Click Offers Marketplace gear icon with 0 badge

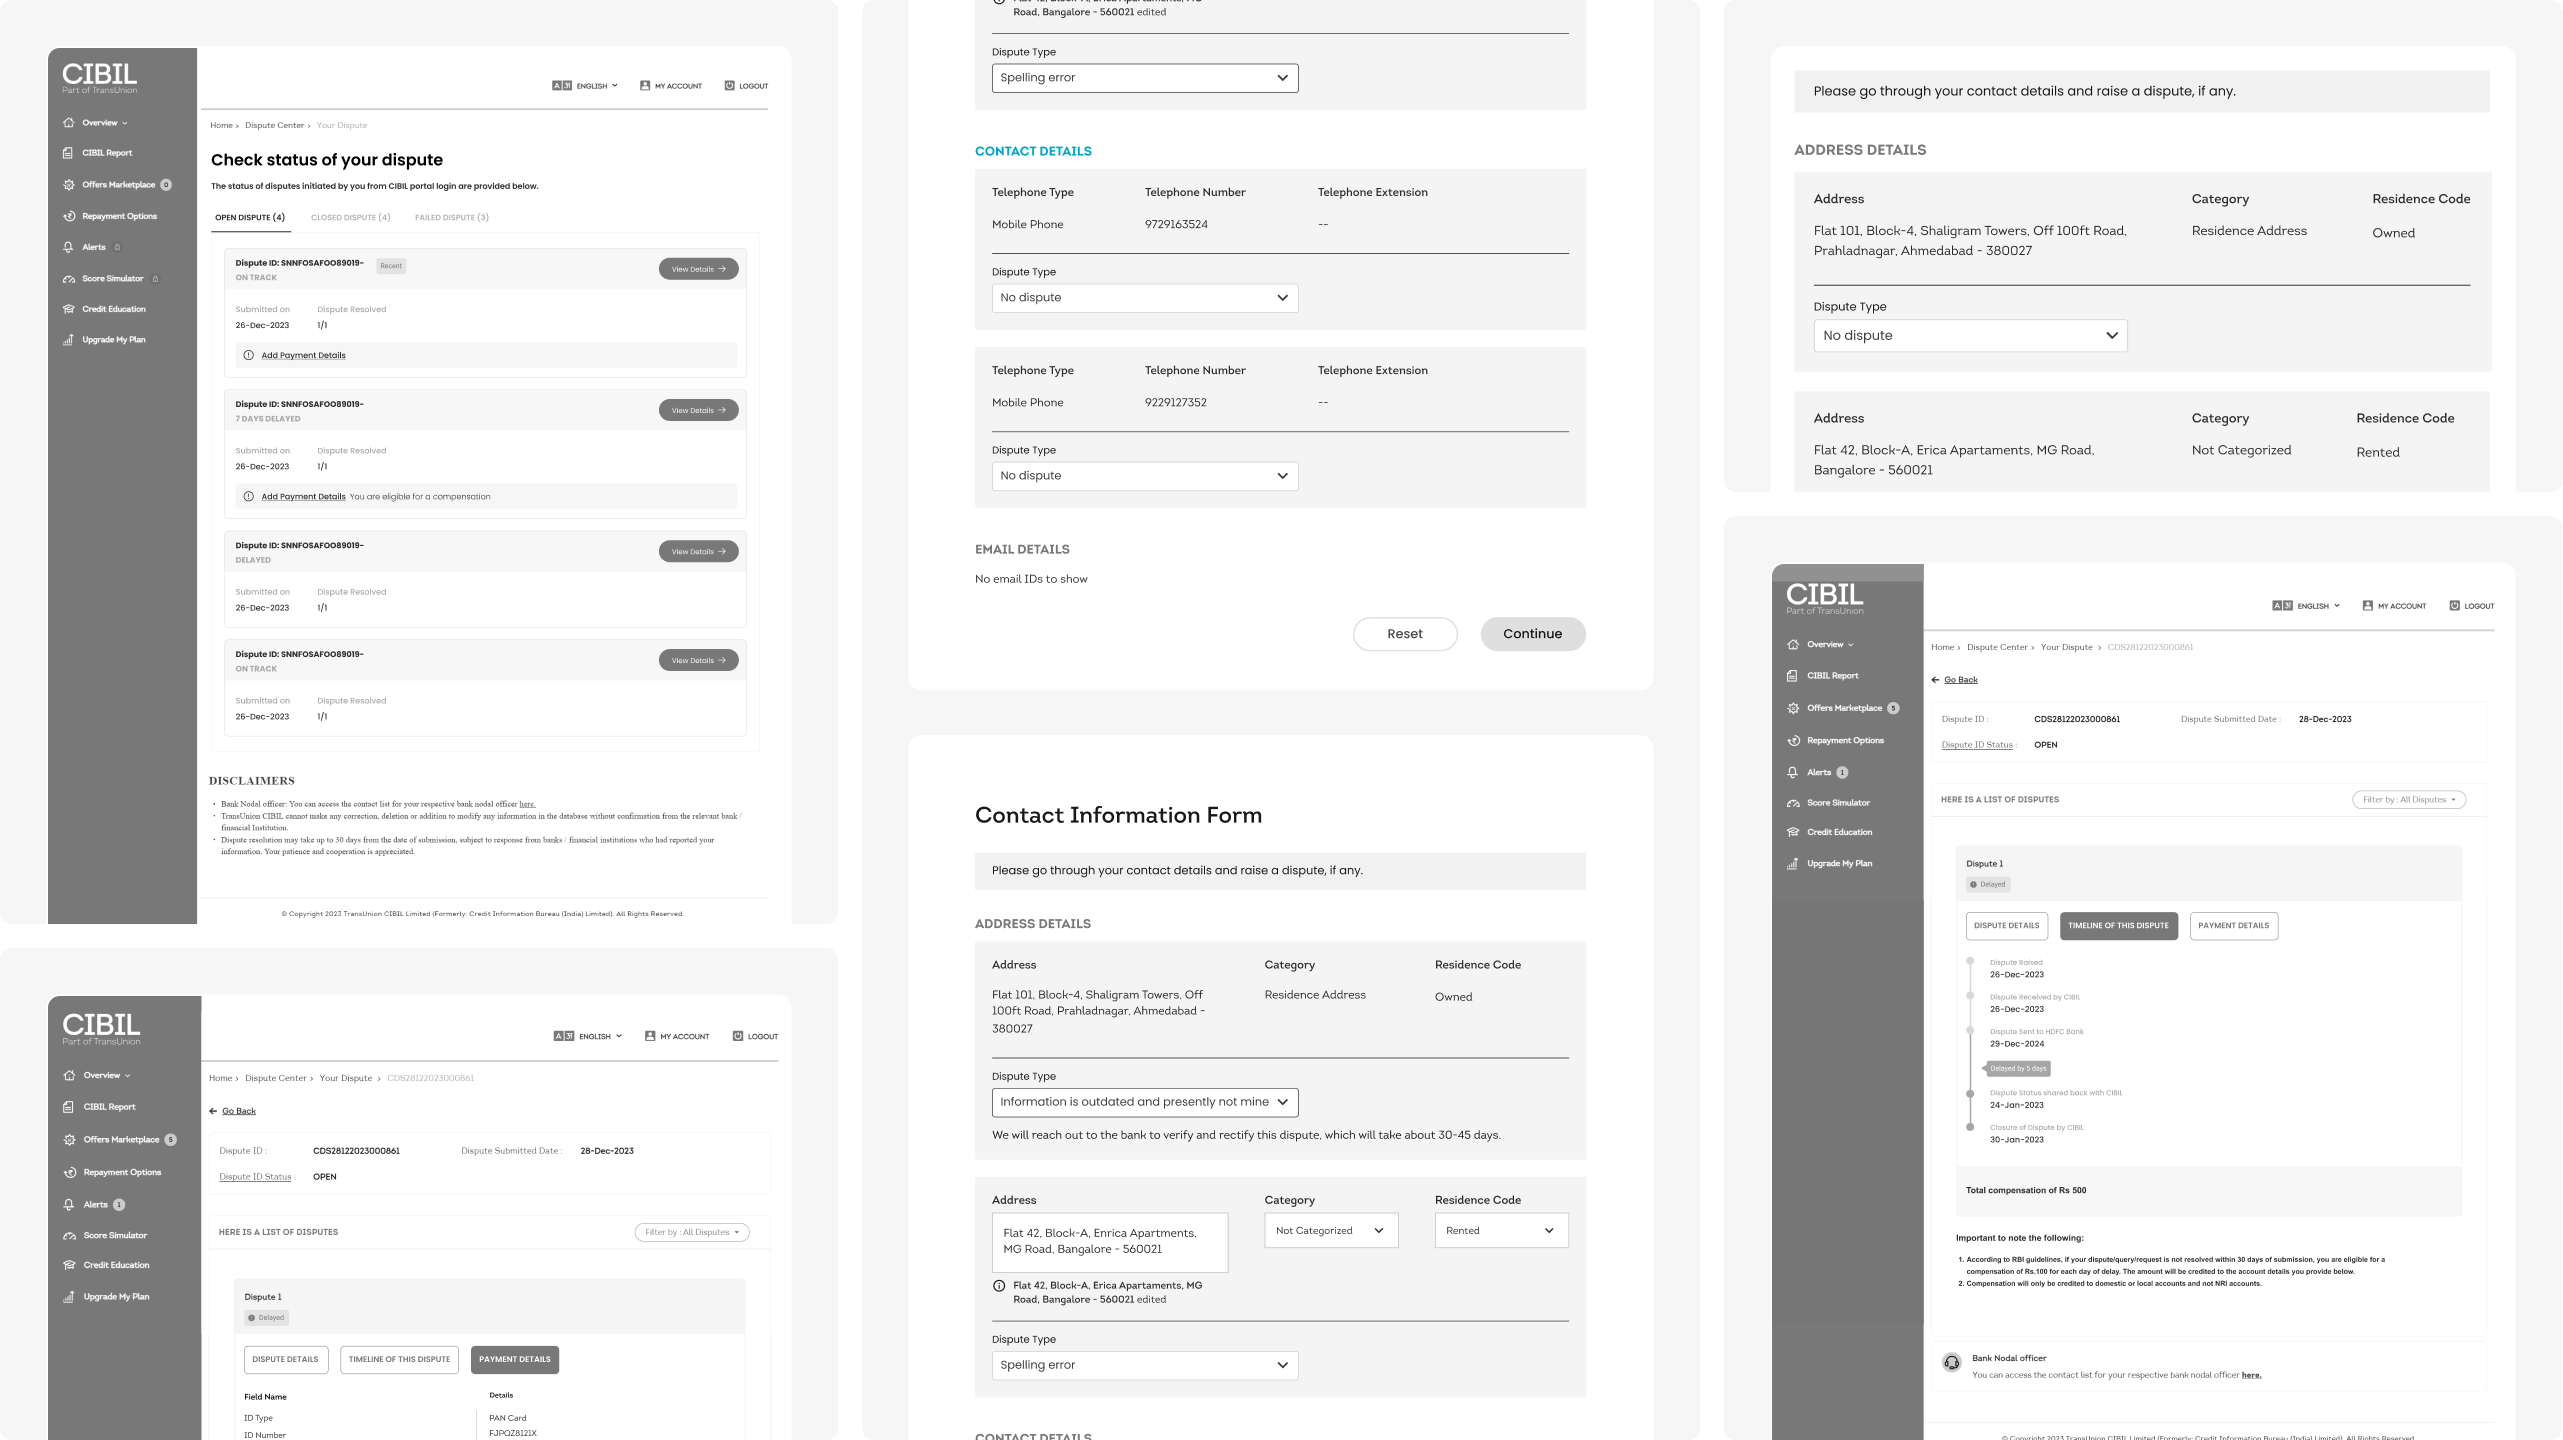(69, 185)
